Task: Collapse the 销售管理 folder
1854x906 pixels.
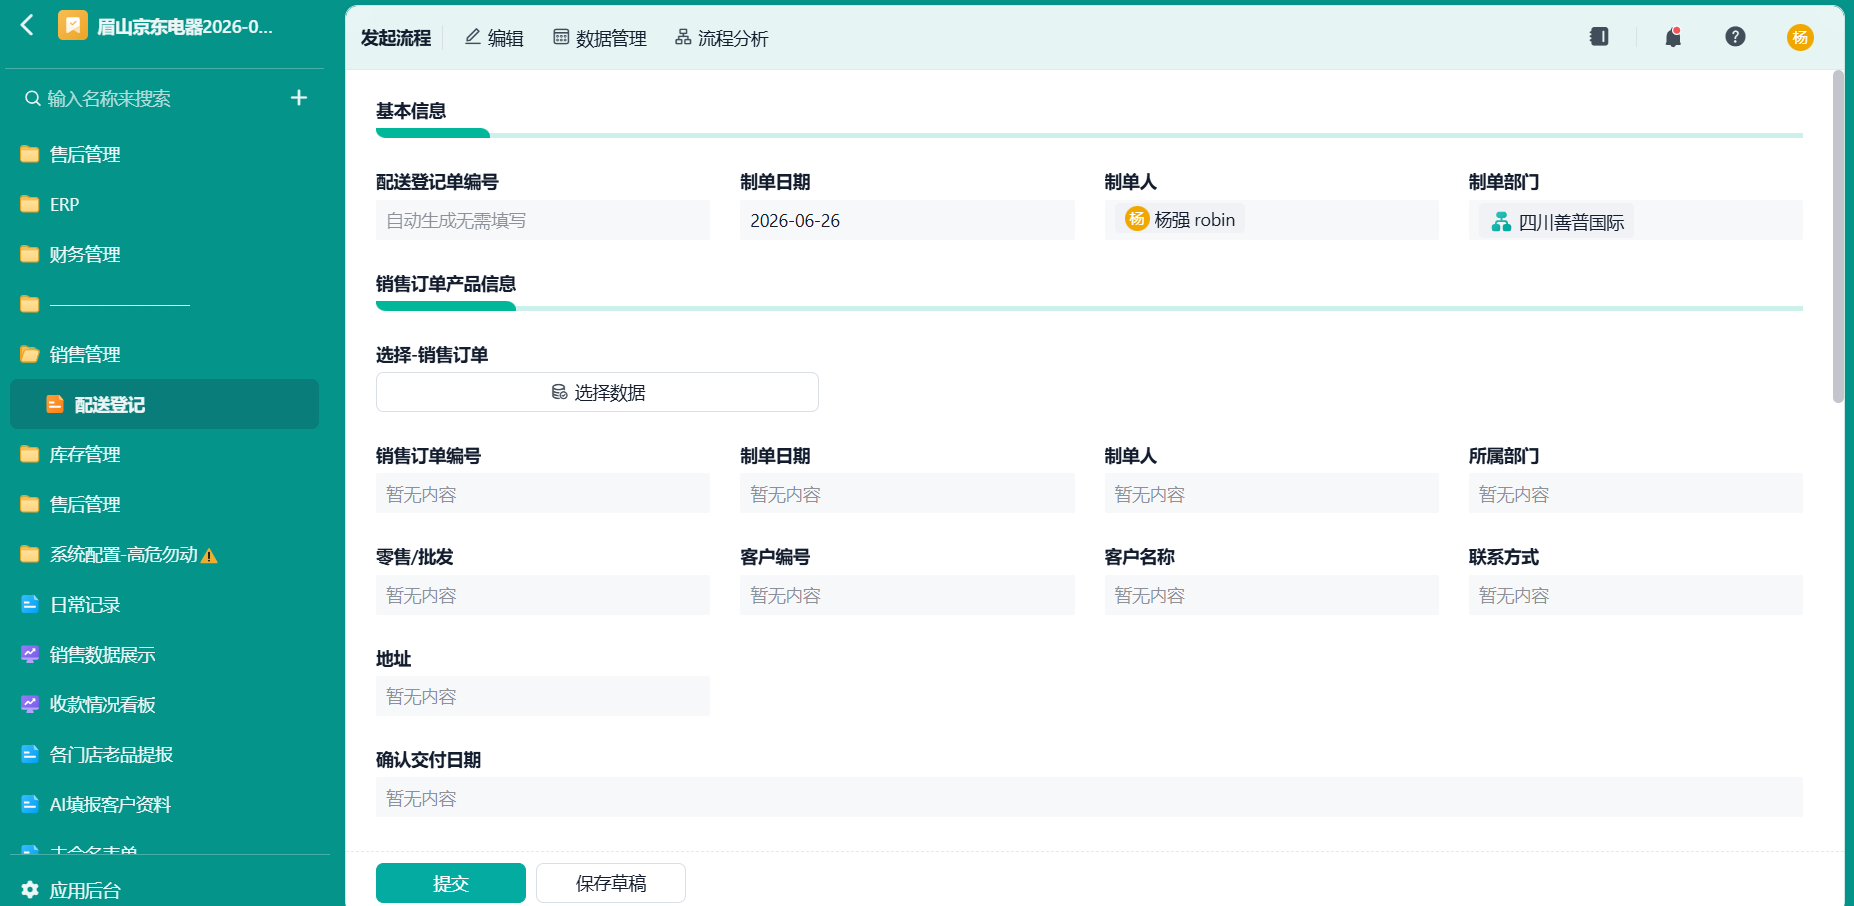Action: point(30,354)
